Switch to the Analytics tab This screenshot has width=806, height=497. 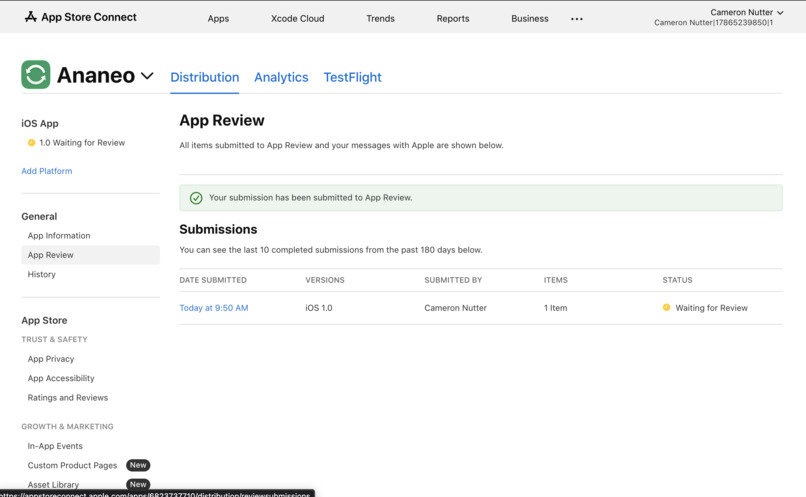pos(281,77)
